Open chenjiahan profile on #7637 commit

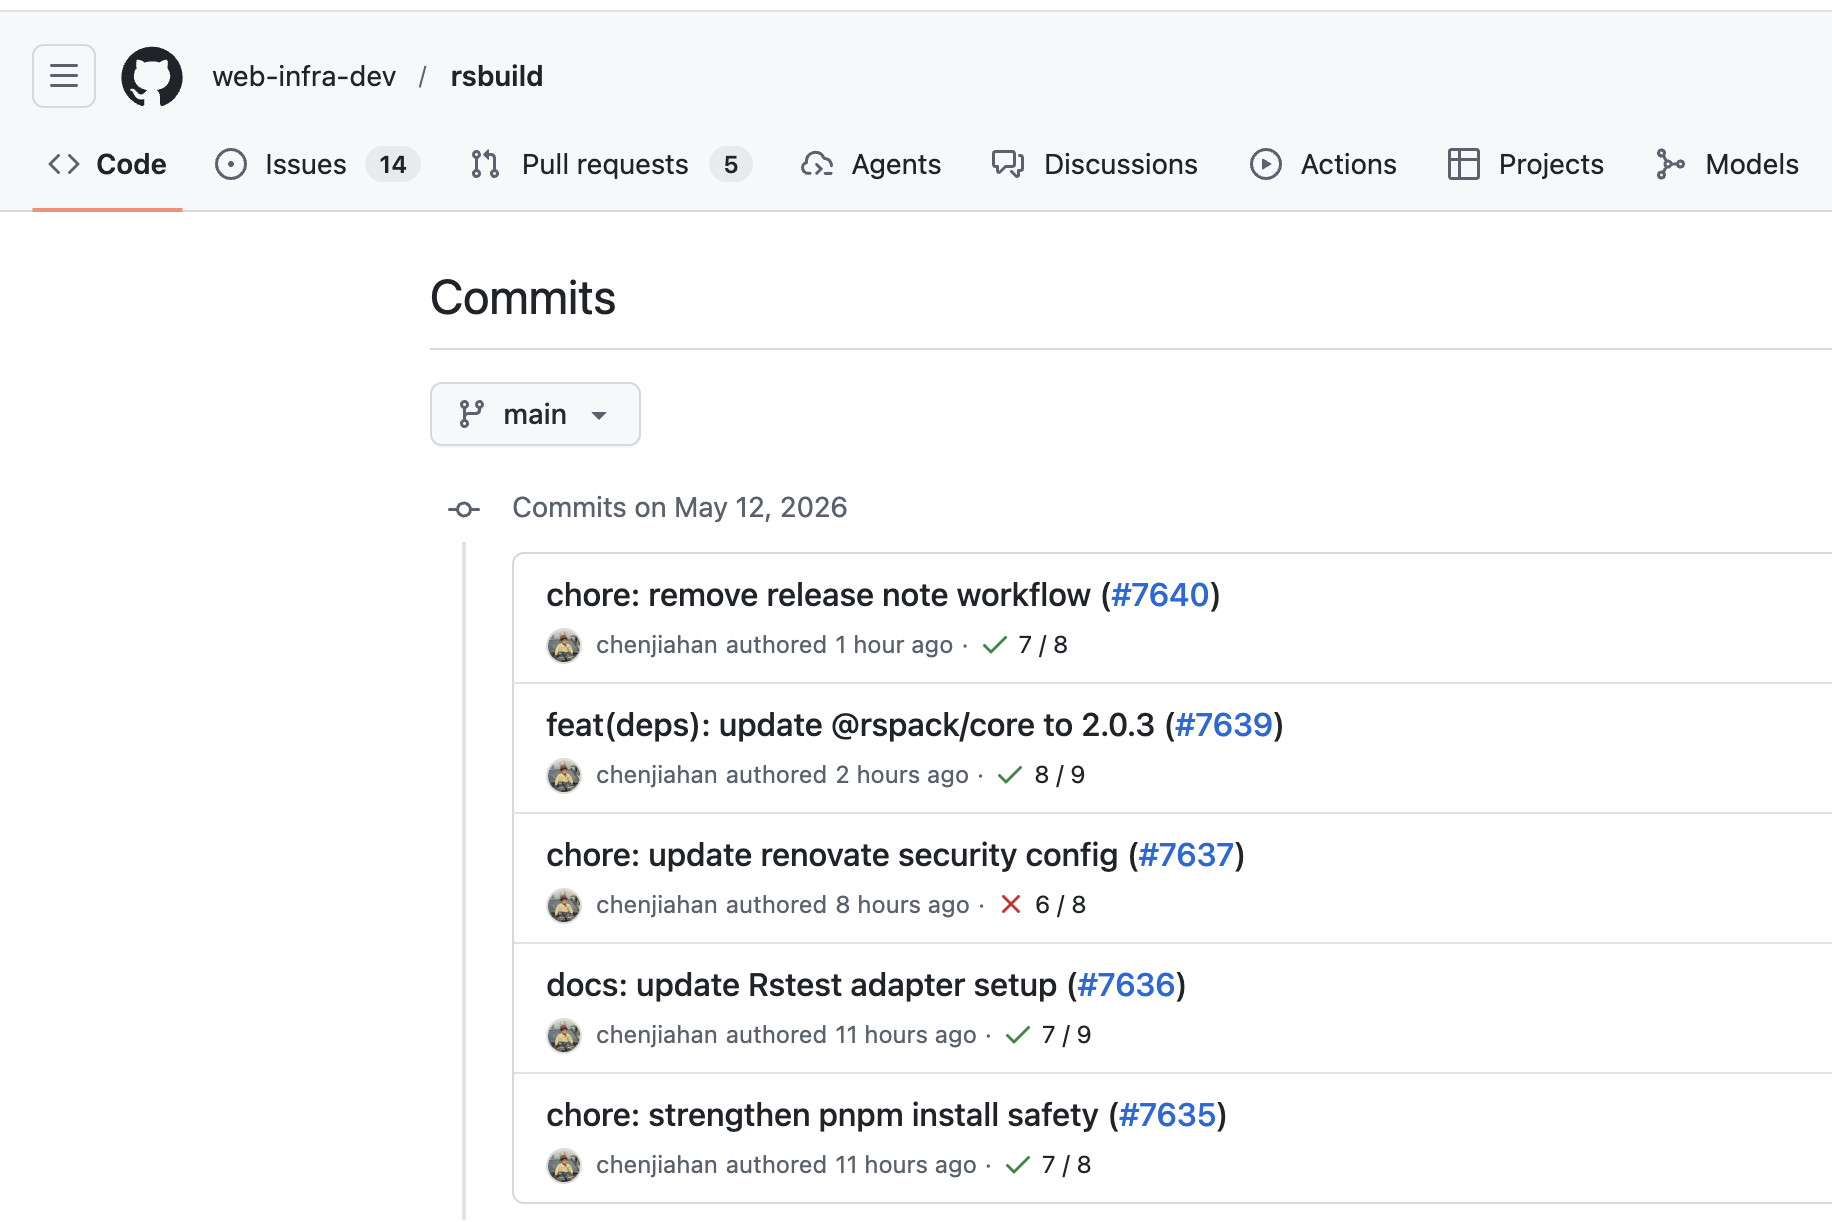(x=657, y=905)
